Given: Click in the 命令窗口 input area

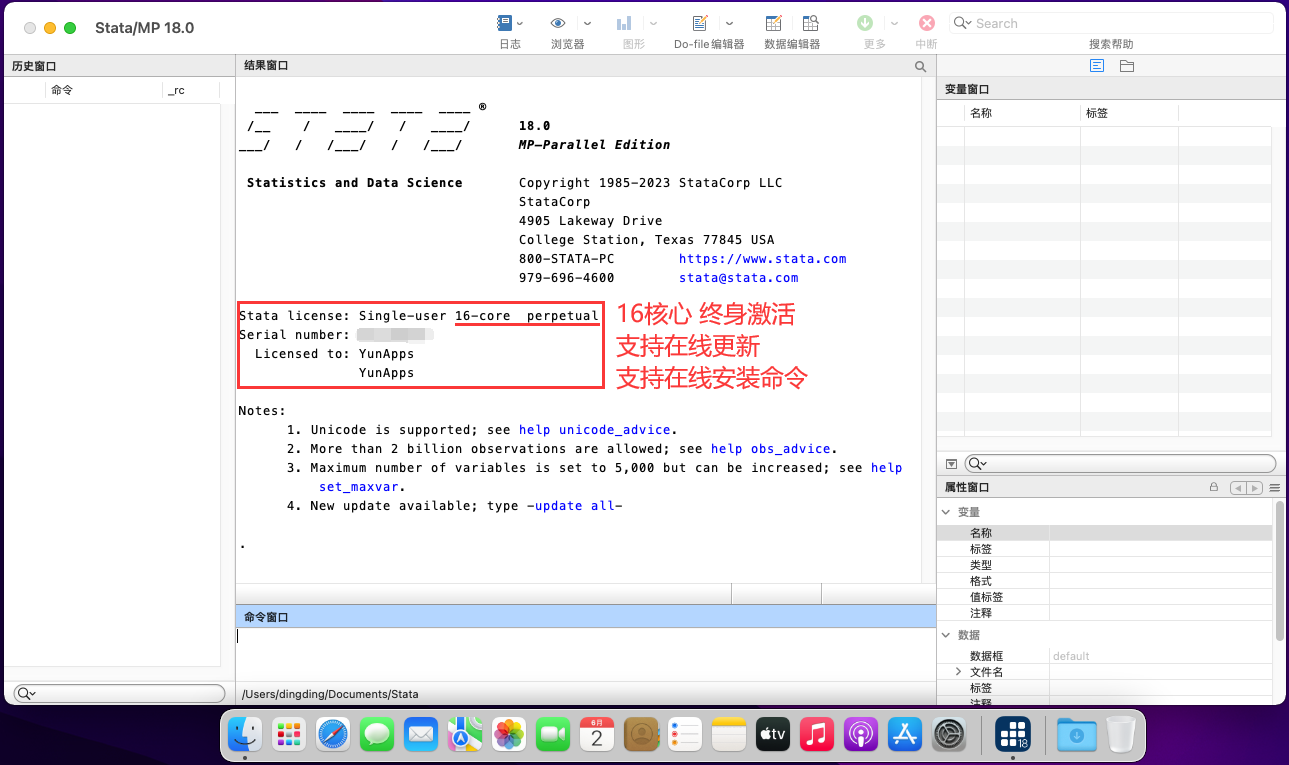Looking at the screenshot, I should [x=585, y=654].
